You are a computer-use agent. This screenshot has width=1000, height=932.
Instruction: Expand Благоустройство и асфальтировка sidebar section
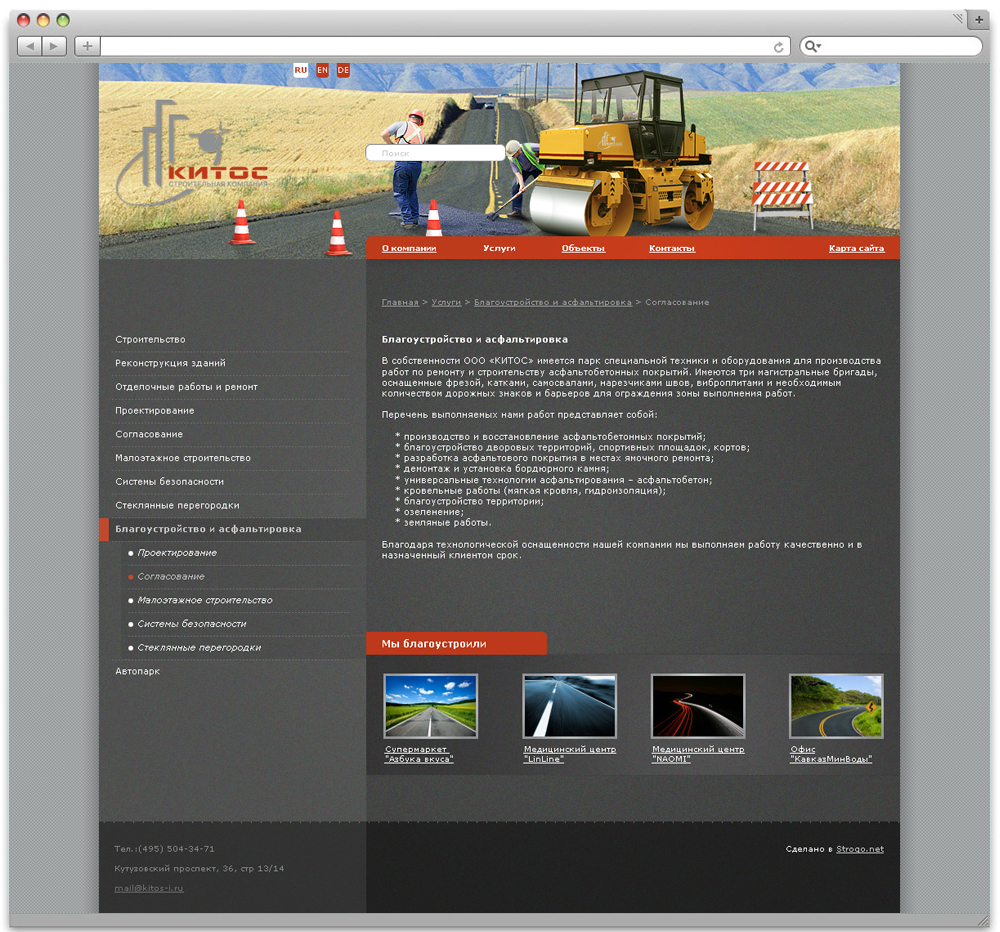208,529
